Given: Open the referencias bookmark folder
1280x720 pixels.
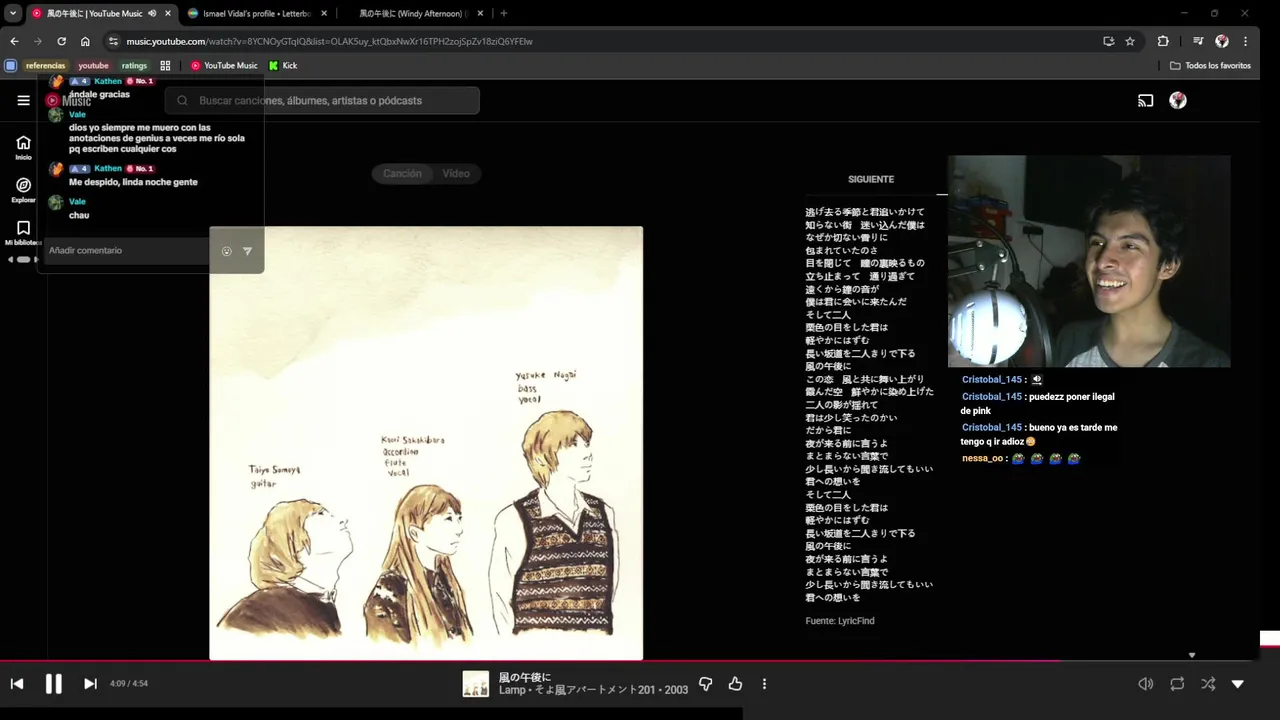Looking at the screenshot, I should click(x=45, y=66).
